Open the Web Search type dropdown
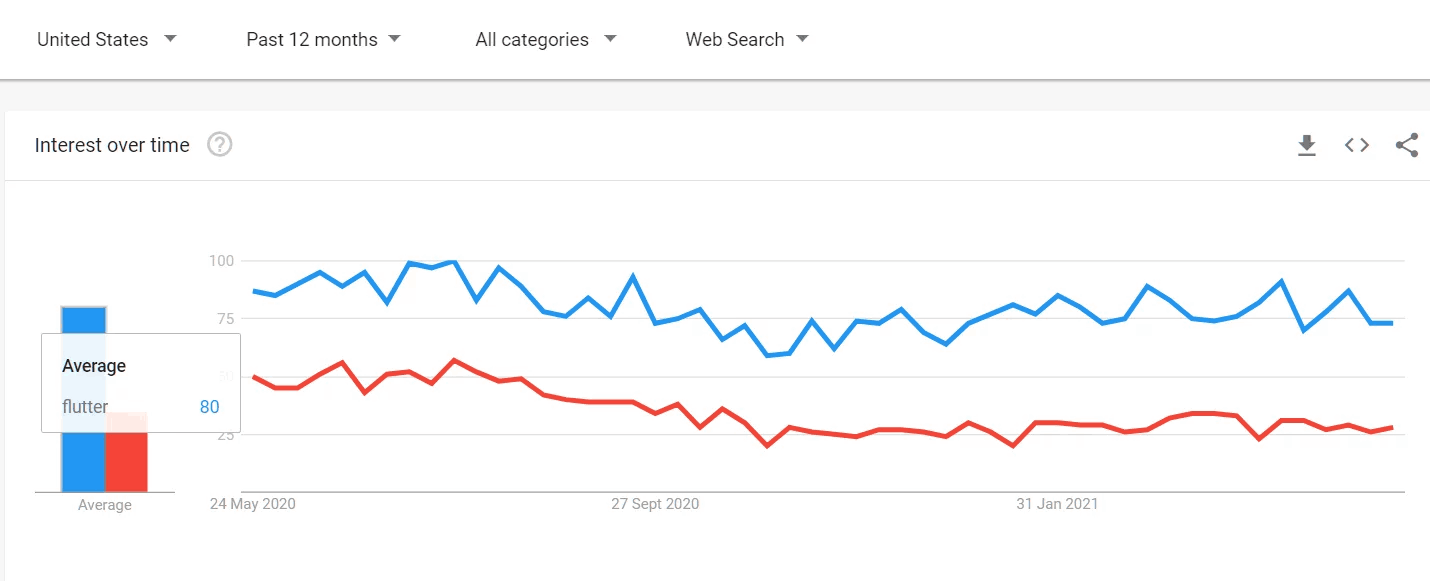 746,40
